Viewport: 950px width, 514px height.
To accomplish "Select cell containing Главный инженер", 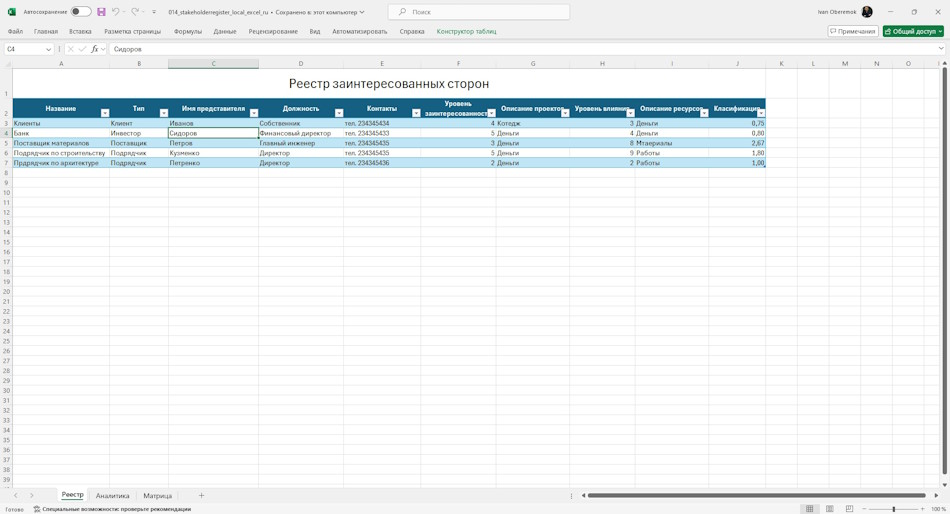I will click(x=301, y=143).
